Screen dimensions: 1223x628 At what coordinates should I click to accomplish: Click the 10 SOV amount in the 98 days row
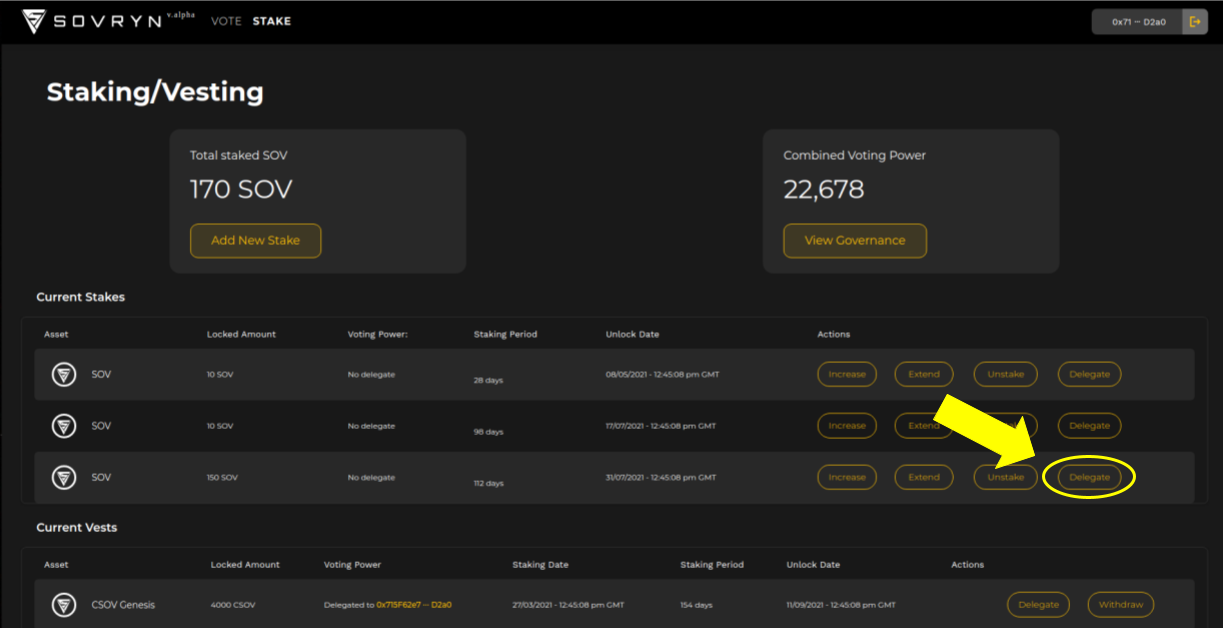(x=220, y=426)
